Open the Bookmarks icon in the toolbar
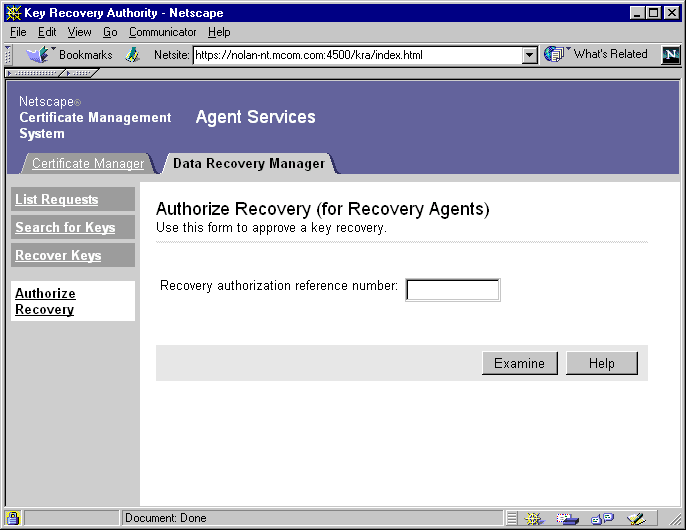Screen dimensions: 686x530 (x=38, y=55)
